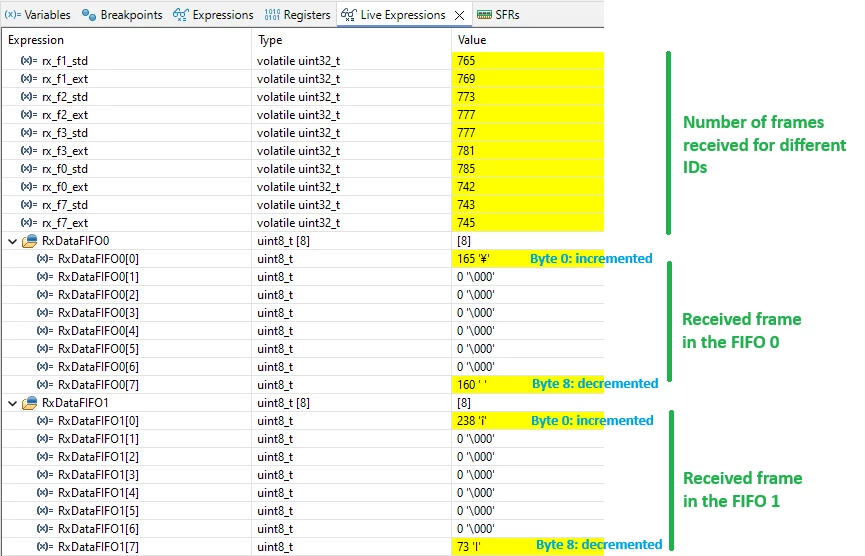Click the Live Expressions glasses icon
This screenshot has height=556, width=865.
(x=349, y=15)
